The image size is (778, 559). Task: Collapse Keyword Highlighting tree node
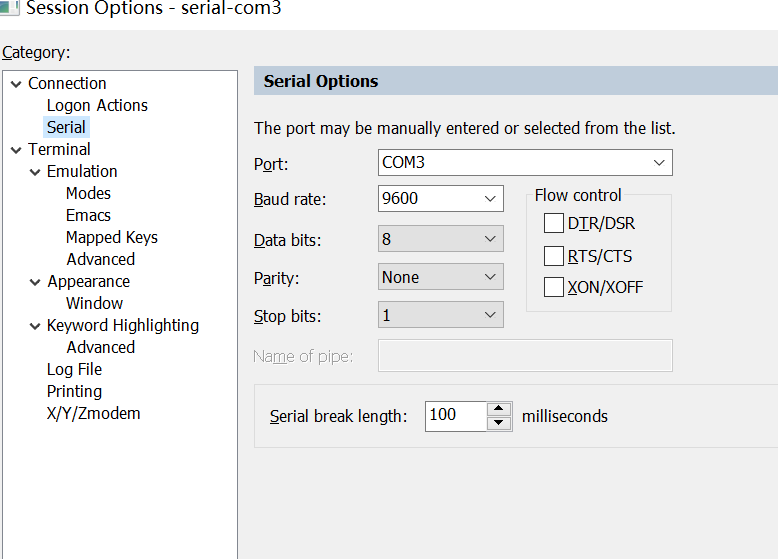[35, 326]
